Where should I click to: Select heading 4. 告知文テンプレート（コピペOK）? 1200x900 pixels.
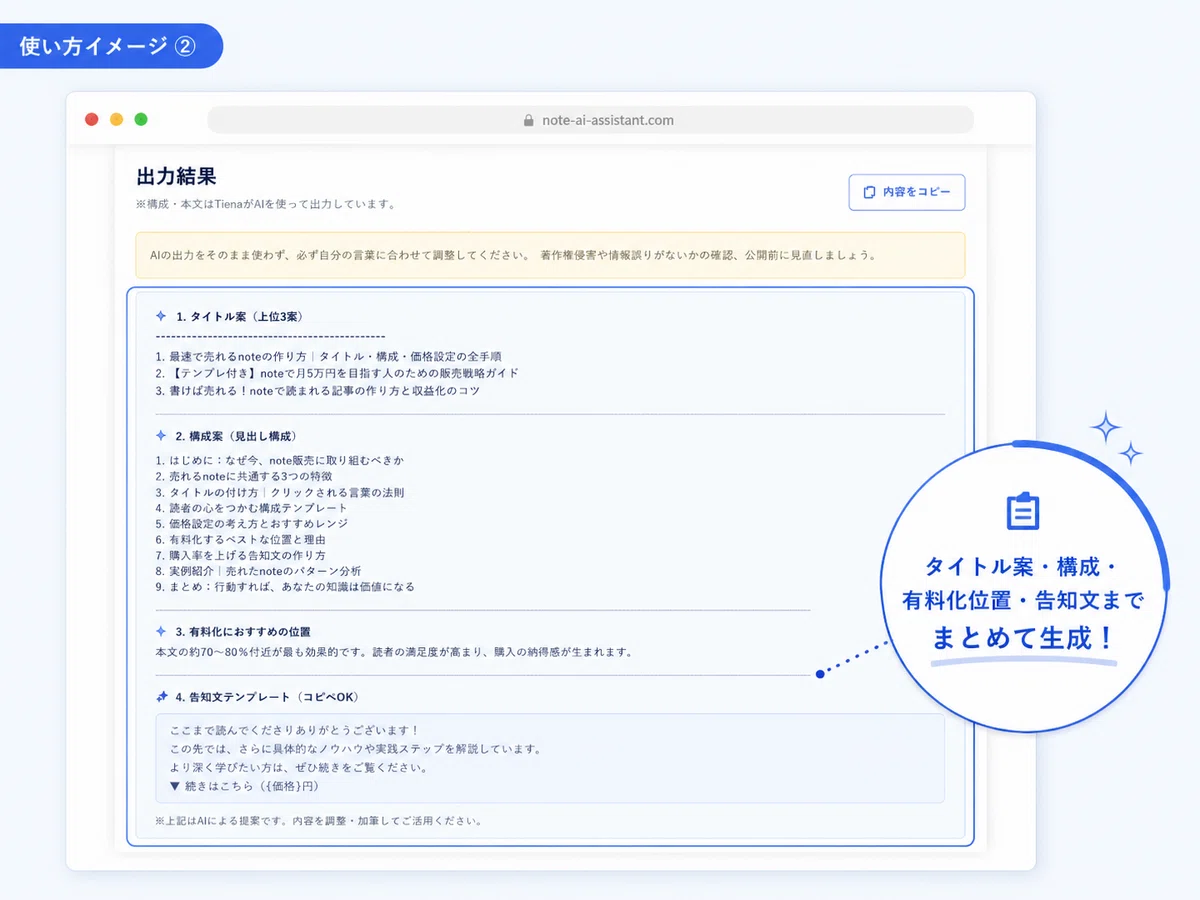(x=267, y=697)
